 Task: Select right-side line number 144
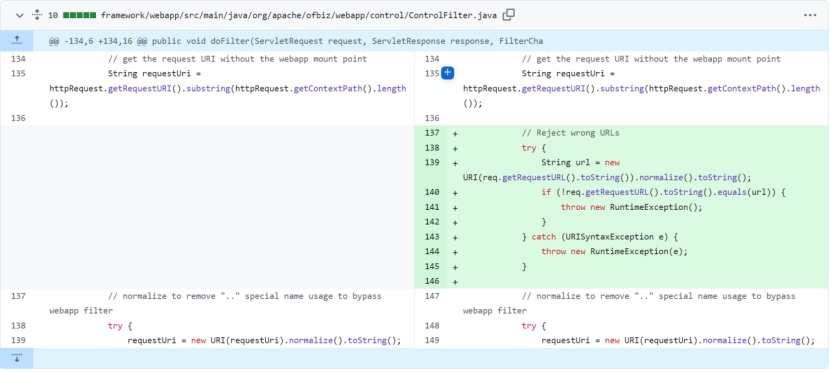(x=432, y=251)
